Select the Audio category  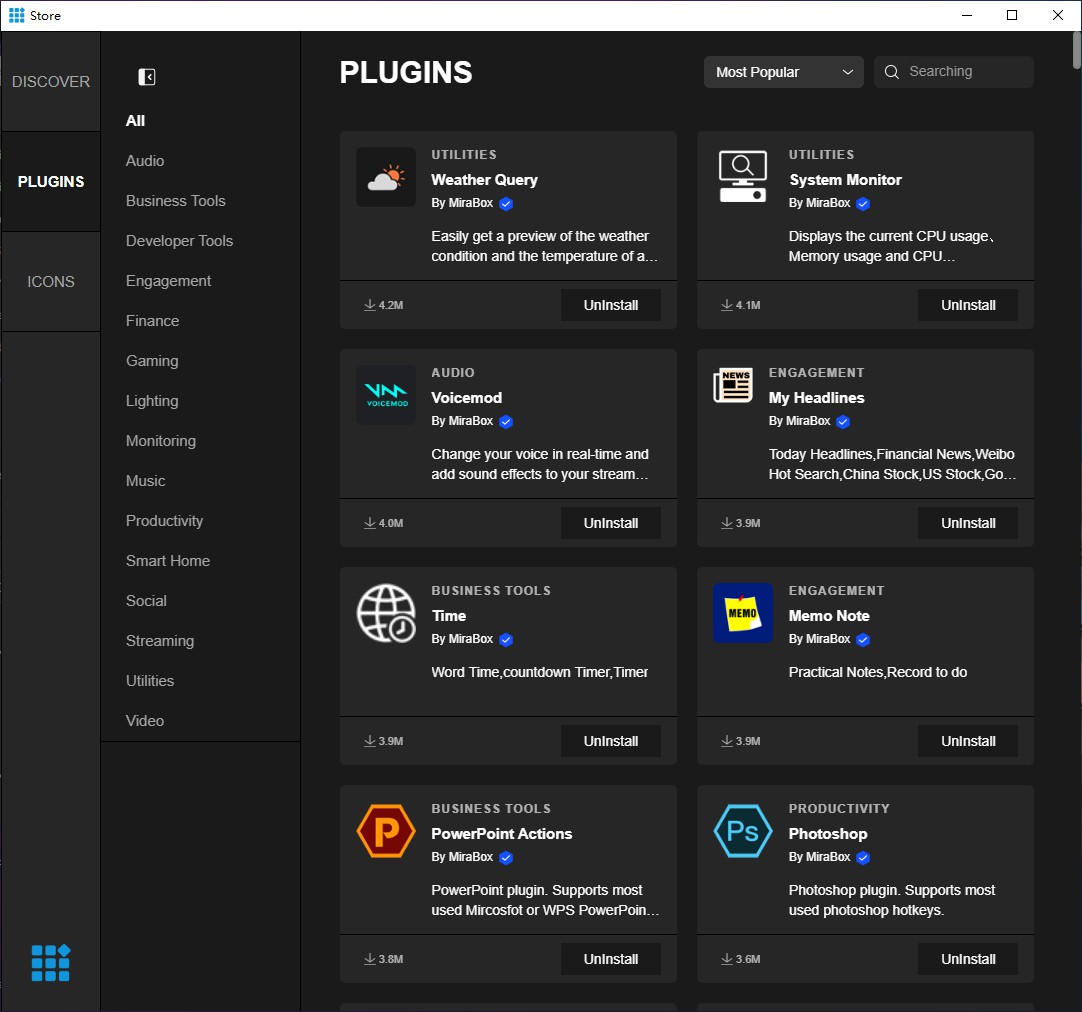[145, 161]
